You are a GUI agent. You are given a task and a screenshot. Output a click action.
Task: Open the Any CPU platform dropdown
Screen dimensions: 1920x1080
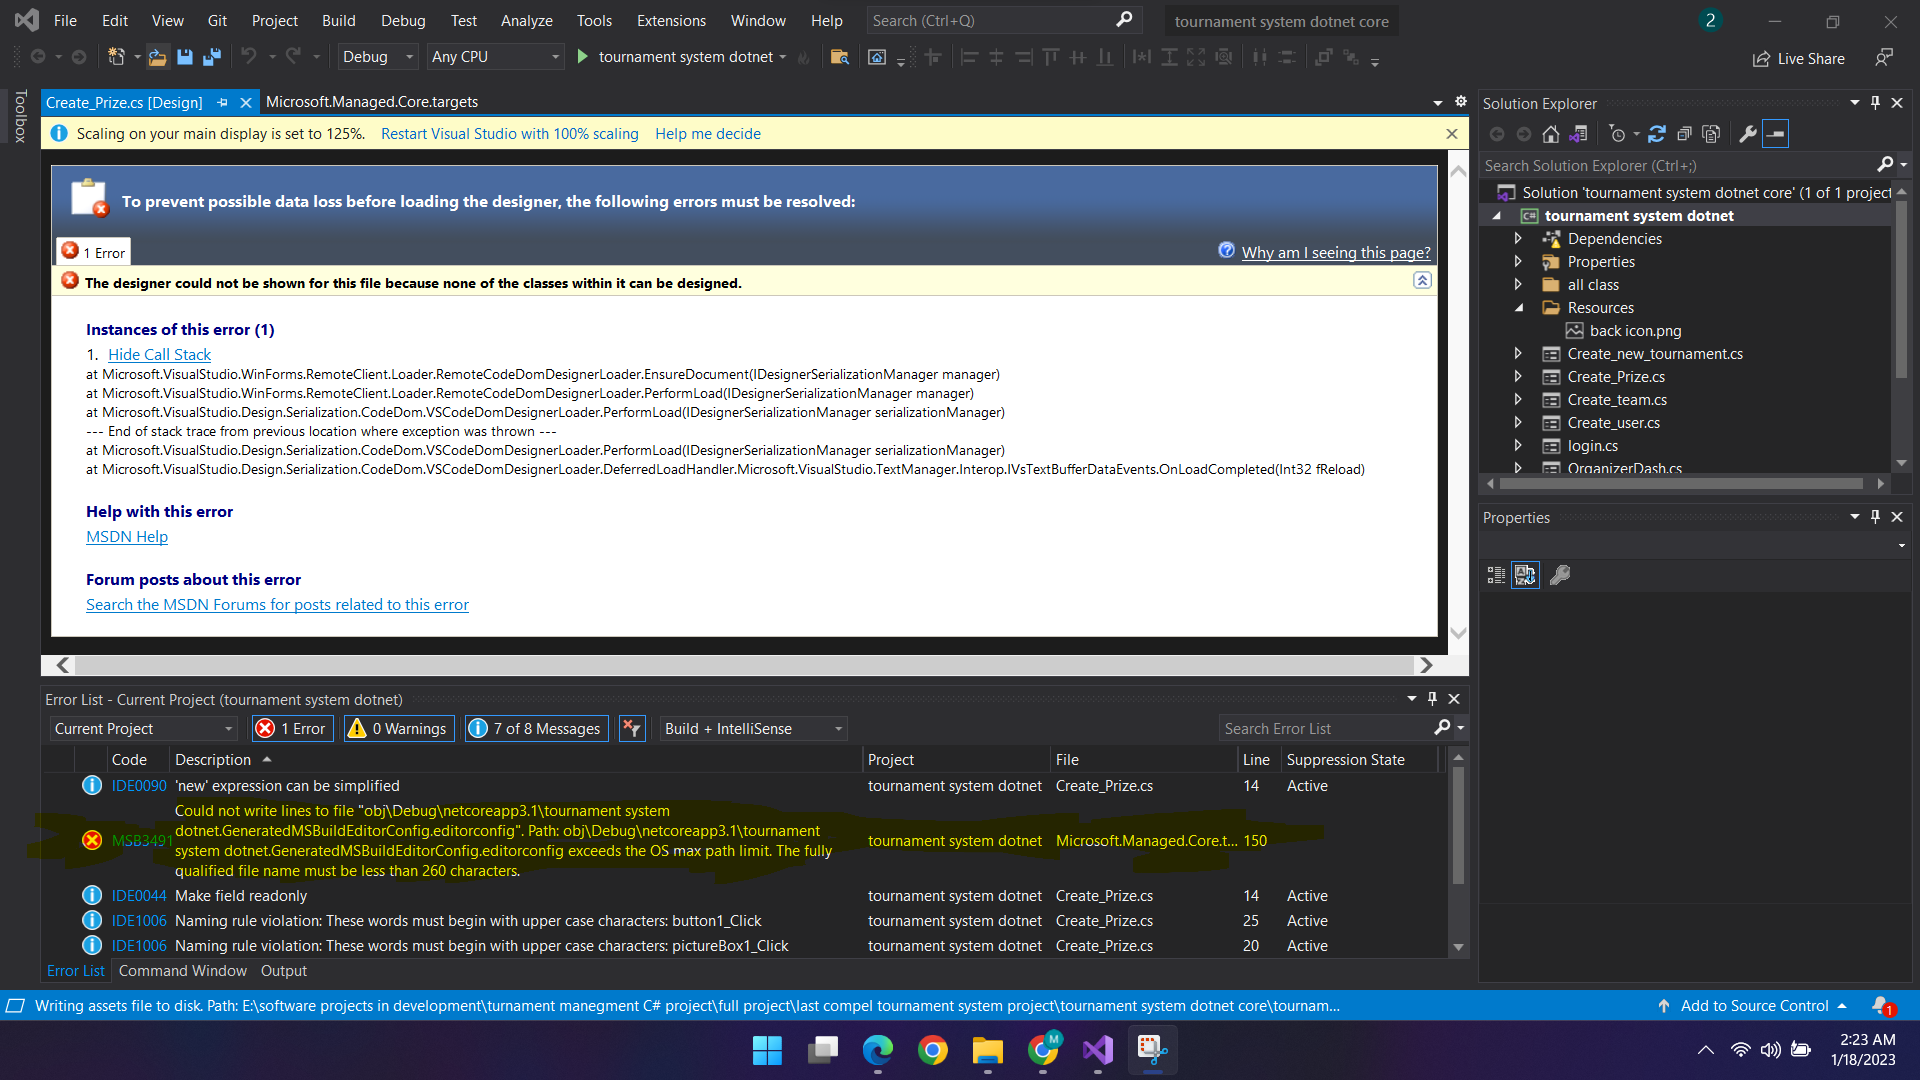[495, 57]
